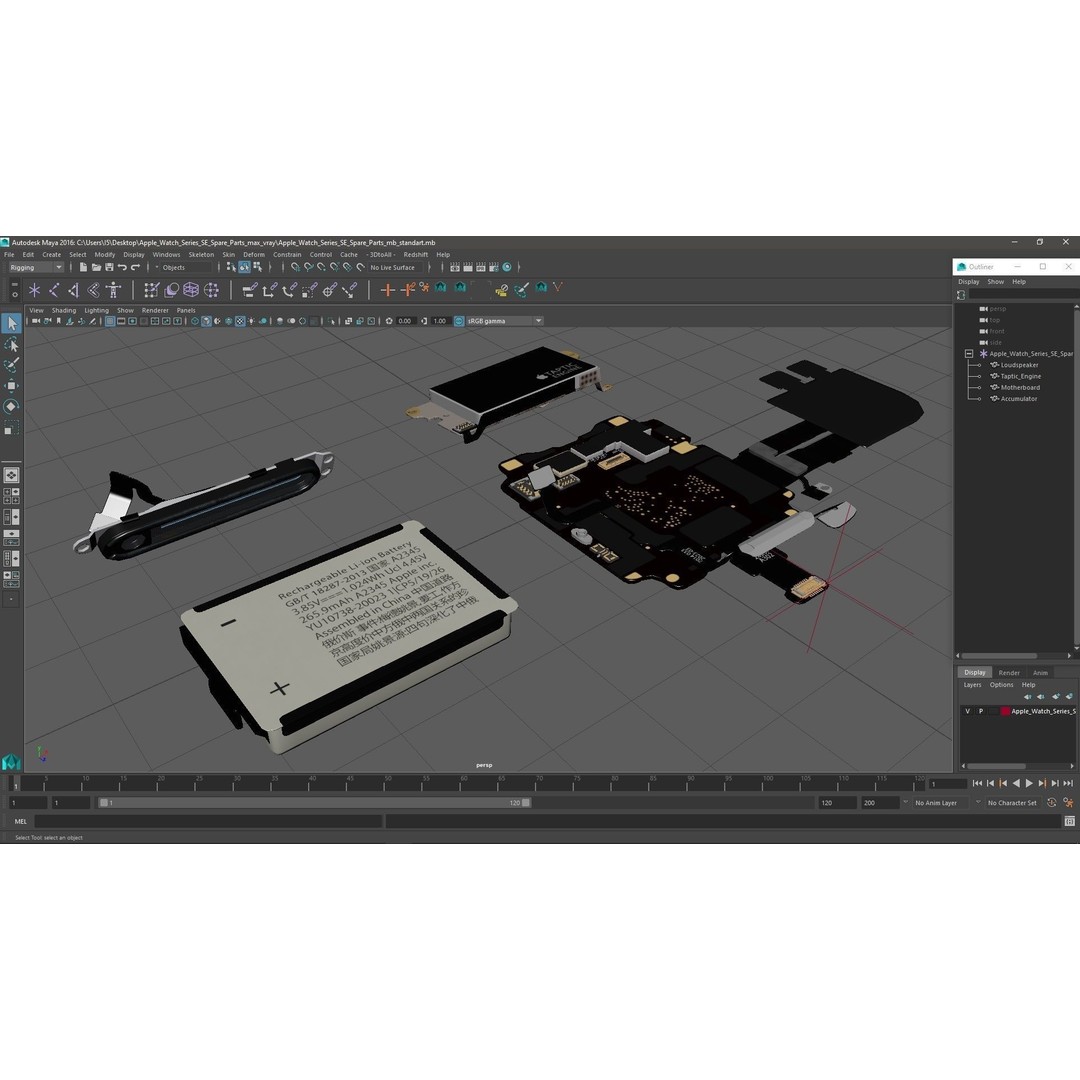This screenshot has width=1080, height=1080.
Task: Toggle the color management sRGB icon
Action: (459, 321)
